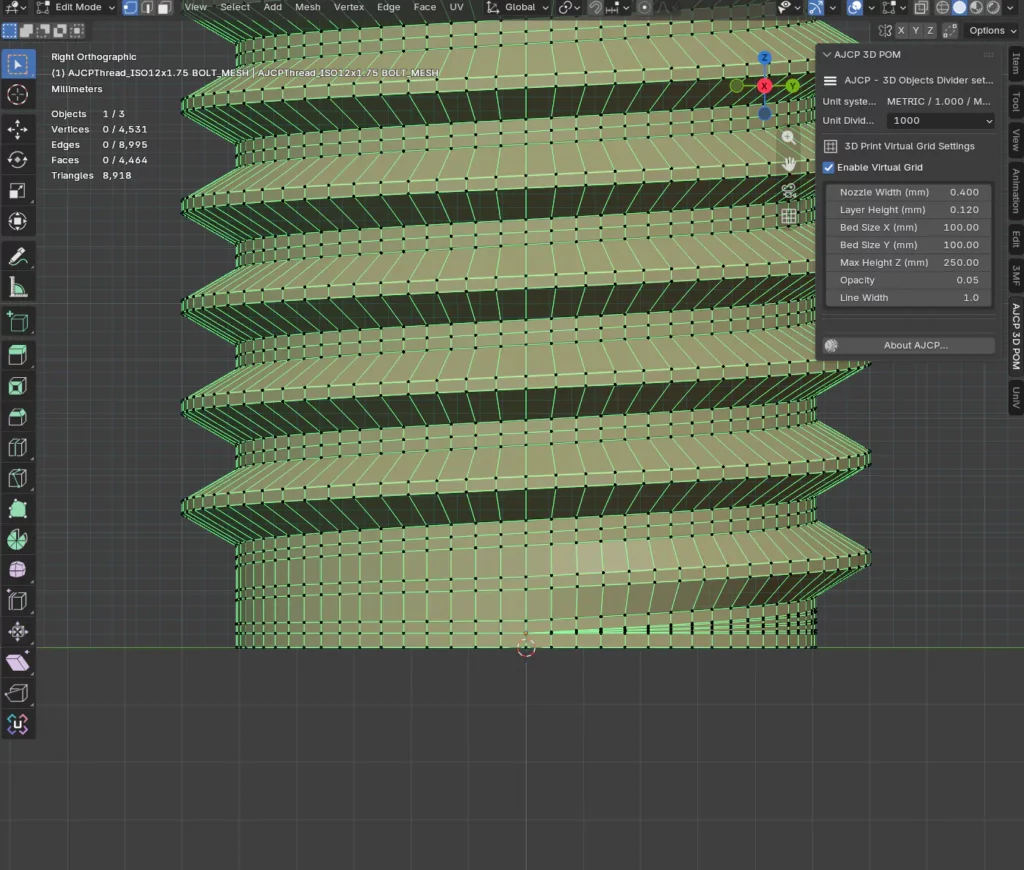Select the Move tool in toolbar
This screenshot has height=870, width=1024.
(18, 129)
